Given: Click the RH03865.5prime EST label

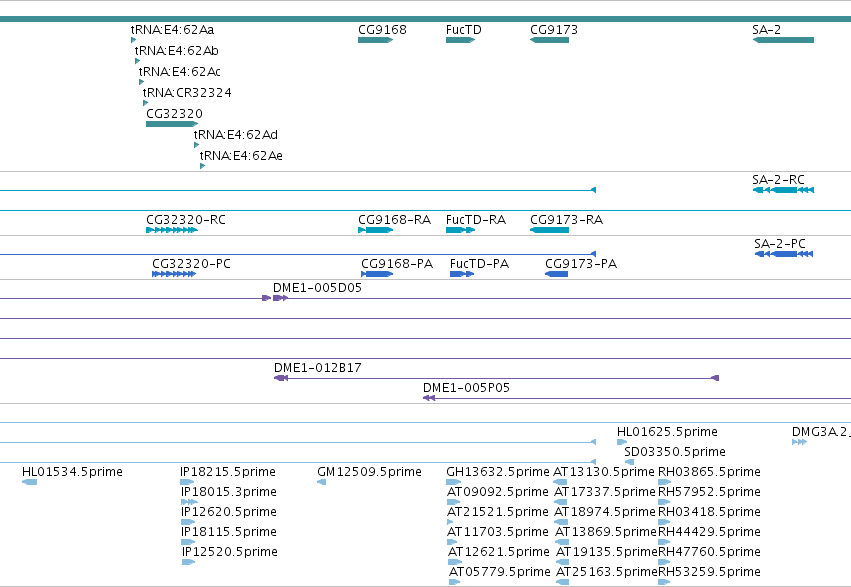Looking at the screenshot, I should pos(709,472).
